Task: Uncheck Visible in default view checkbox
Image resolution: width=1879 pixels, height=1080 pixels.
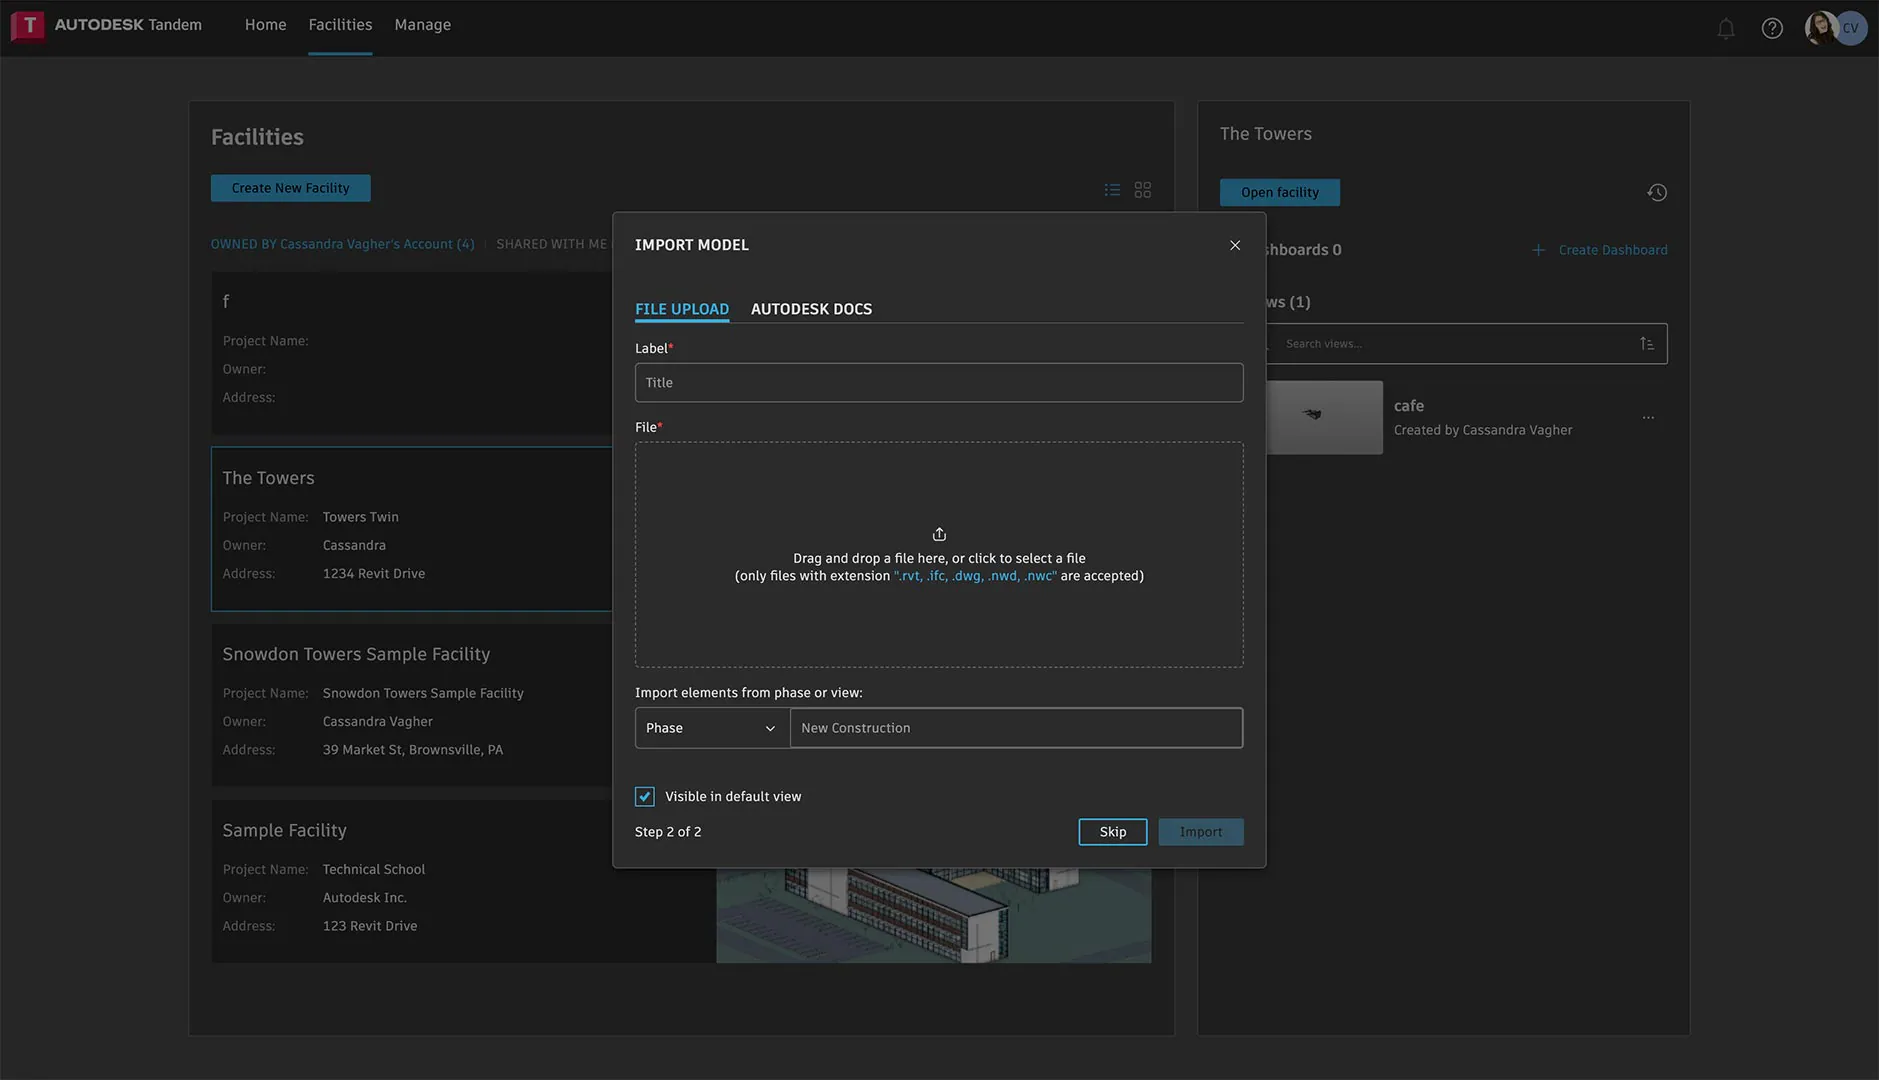Action: click(x=645, y=797)
